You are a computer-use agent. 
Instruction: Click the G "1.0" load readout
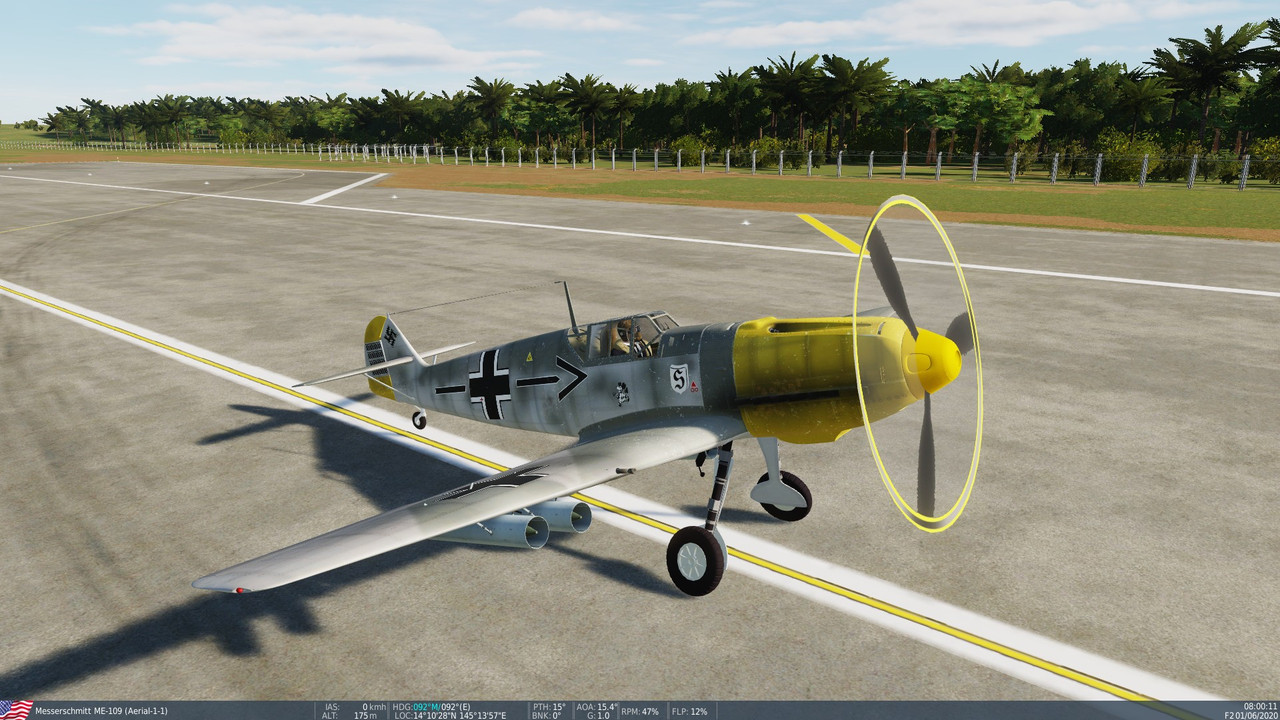(603, 716)
